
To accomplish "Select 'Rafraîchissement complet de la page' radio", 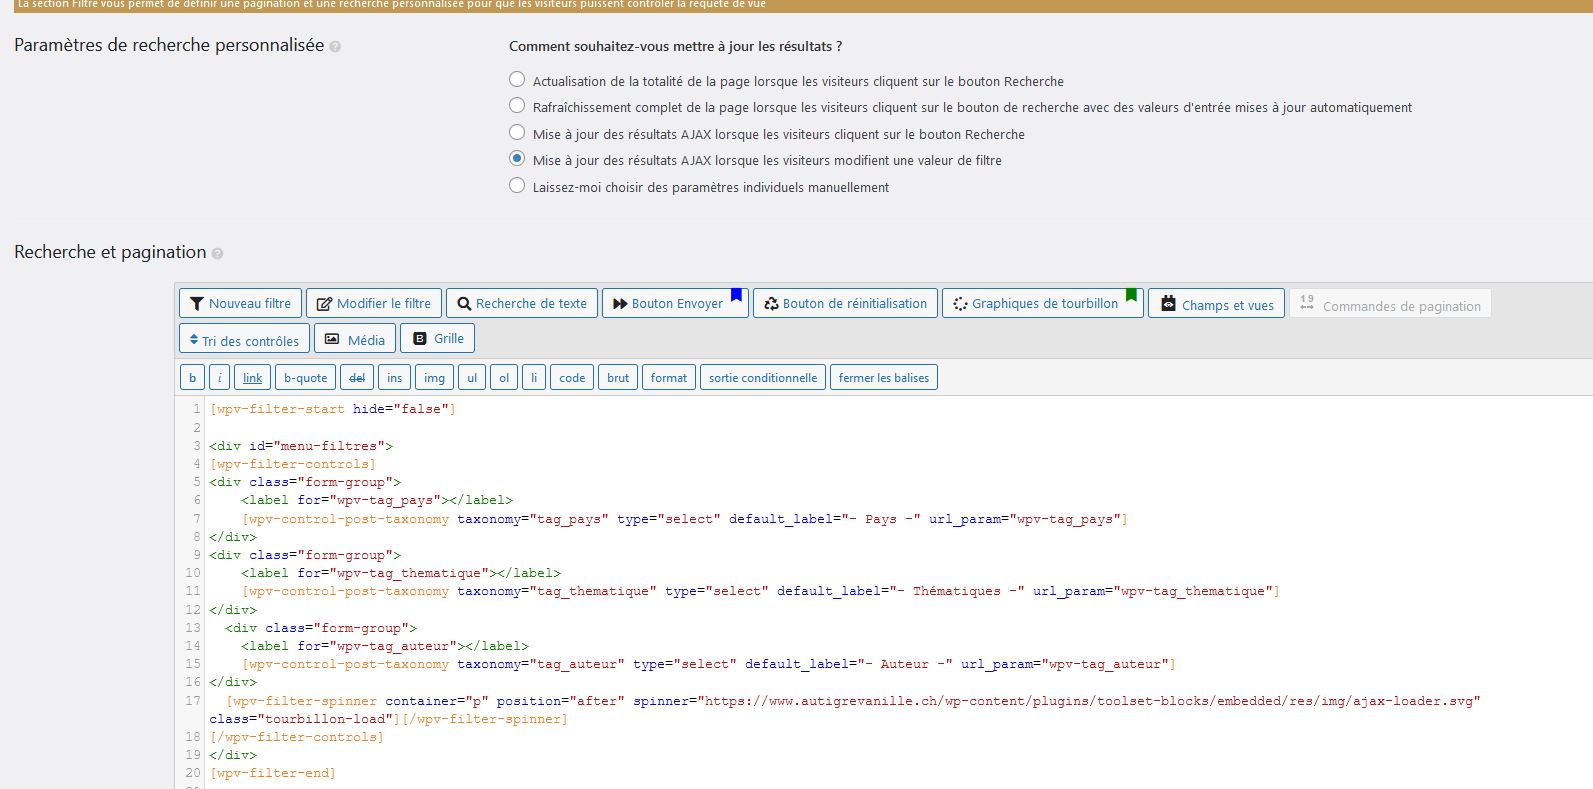I will tap(517, 105).
